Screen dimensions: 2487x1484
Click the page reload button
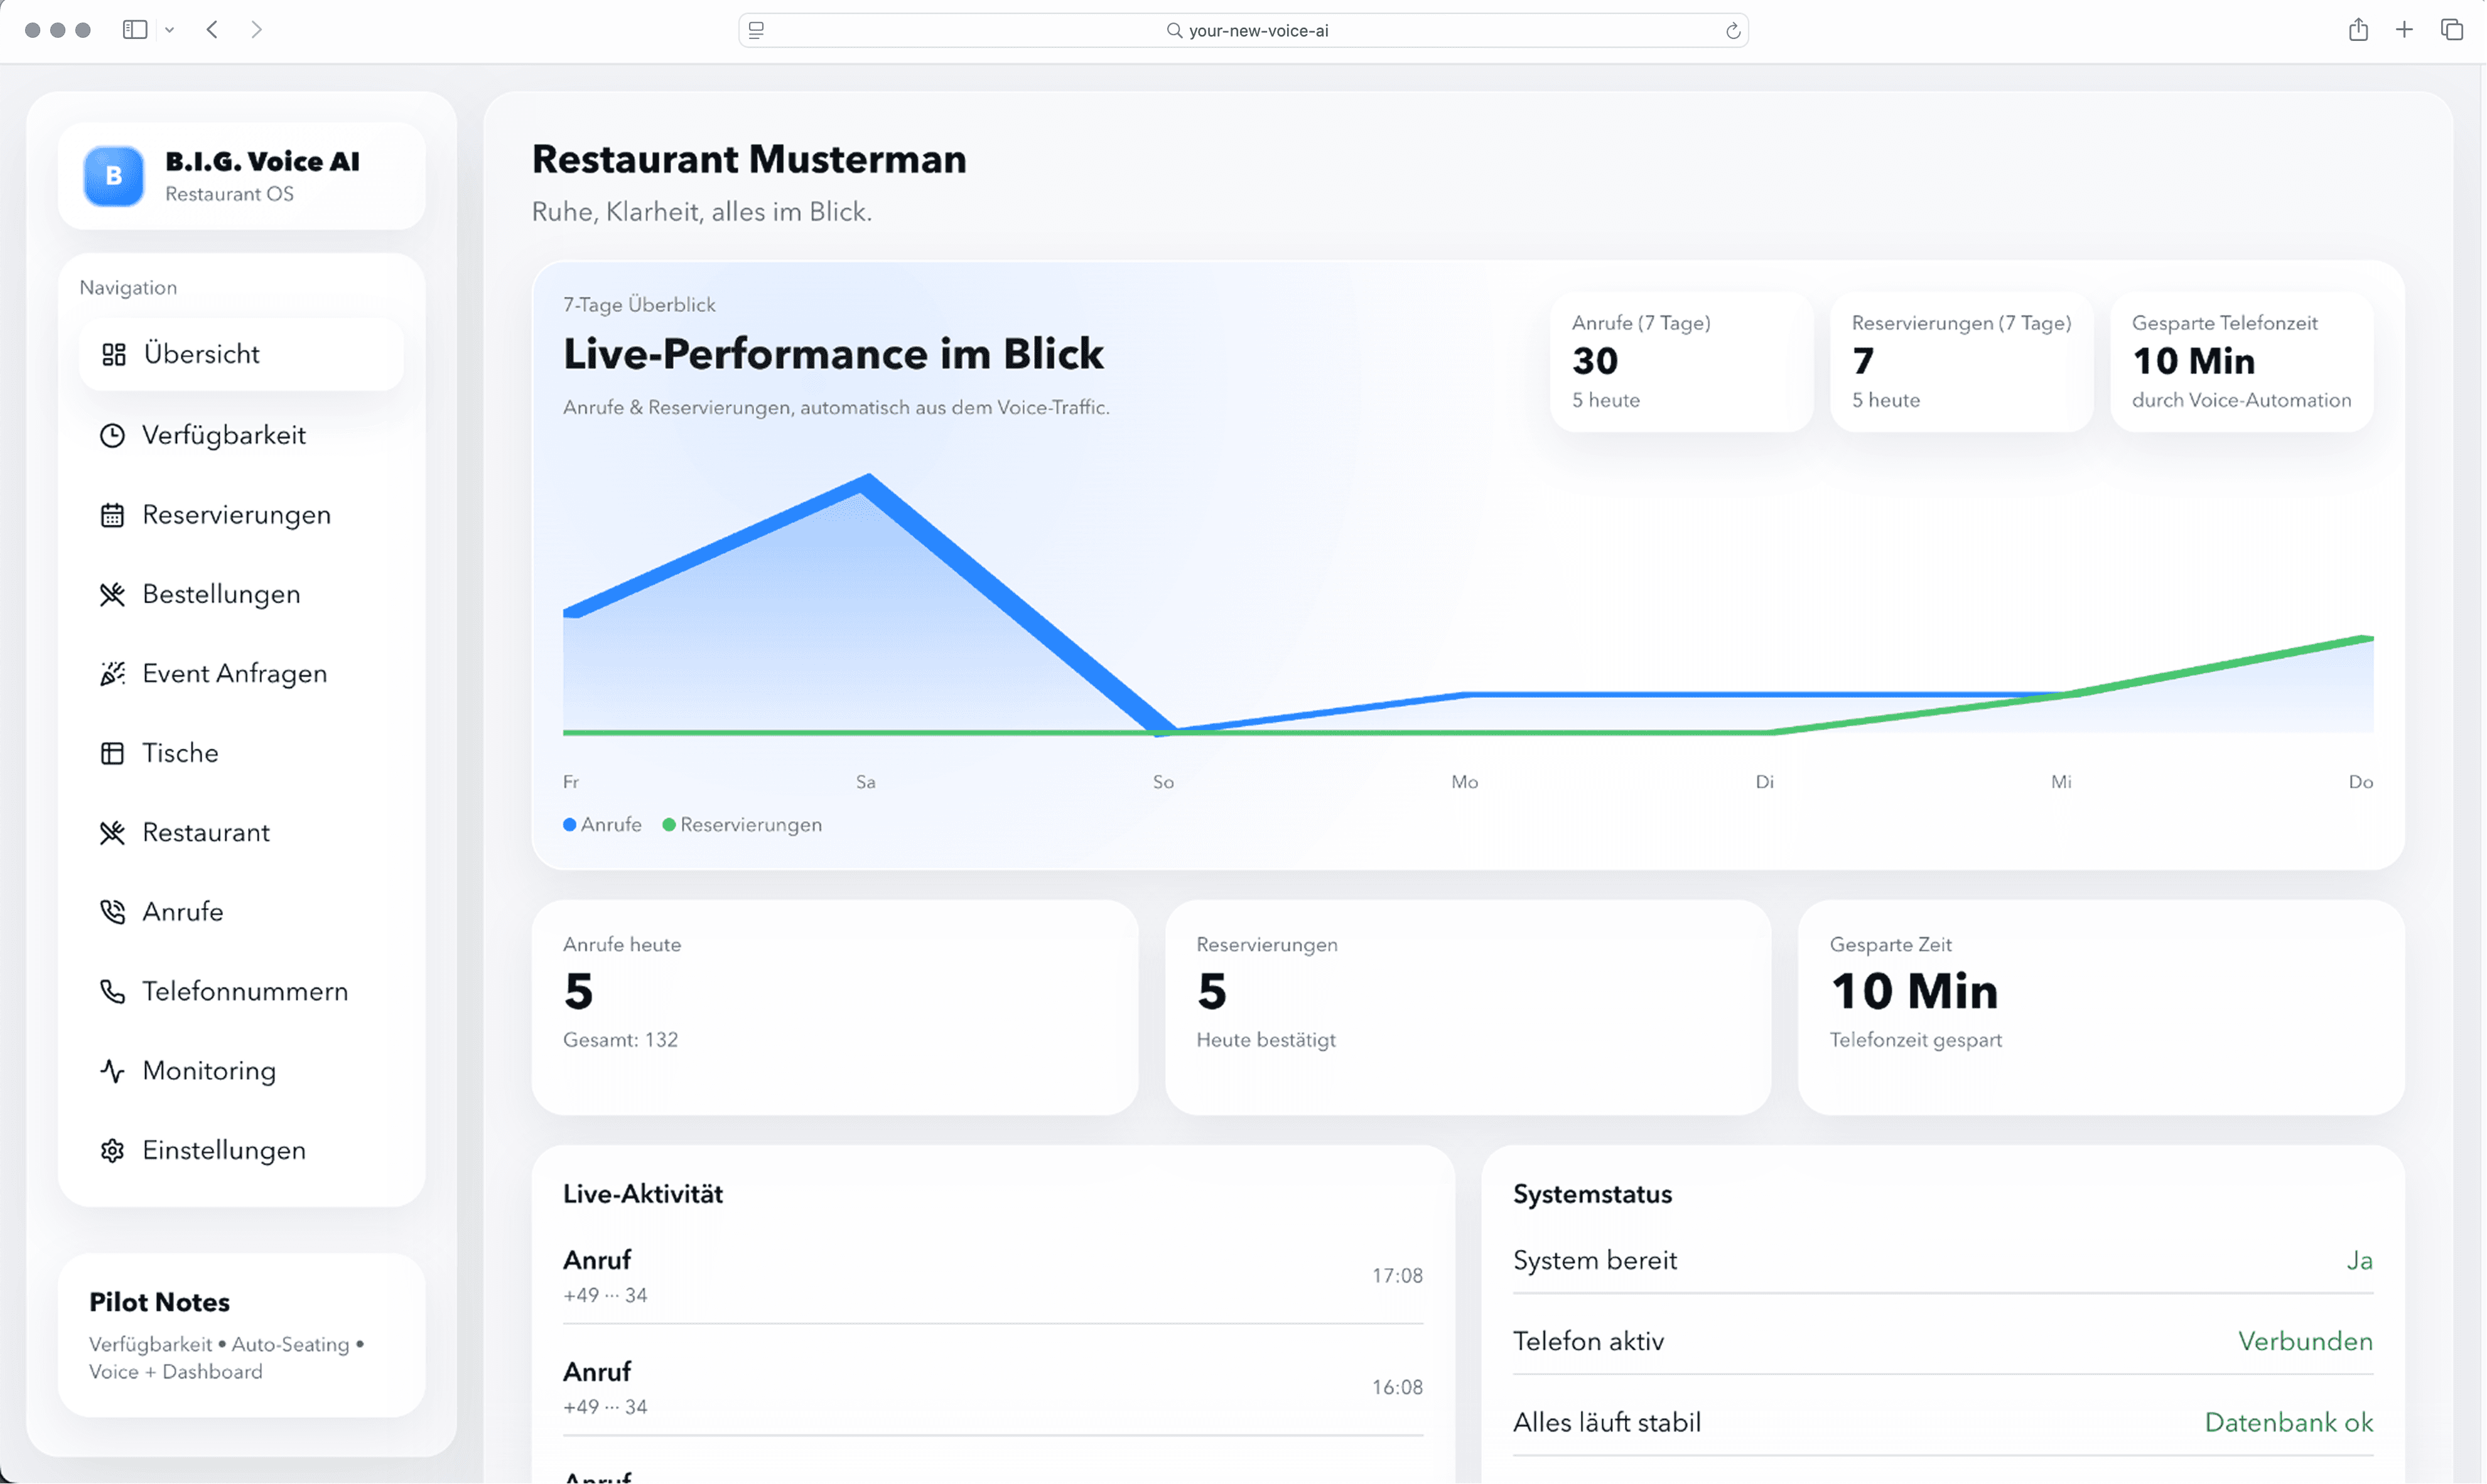(x=1734, y=30)
